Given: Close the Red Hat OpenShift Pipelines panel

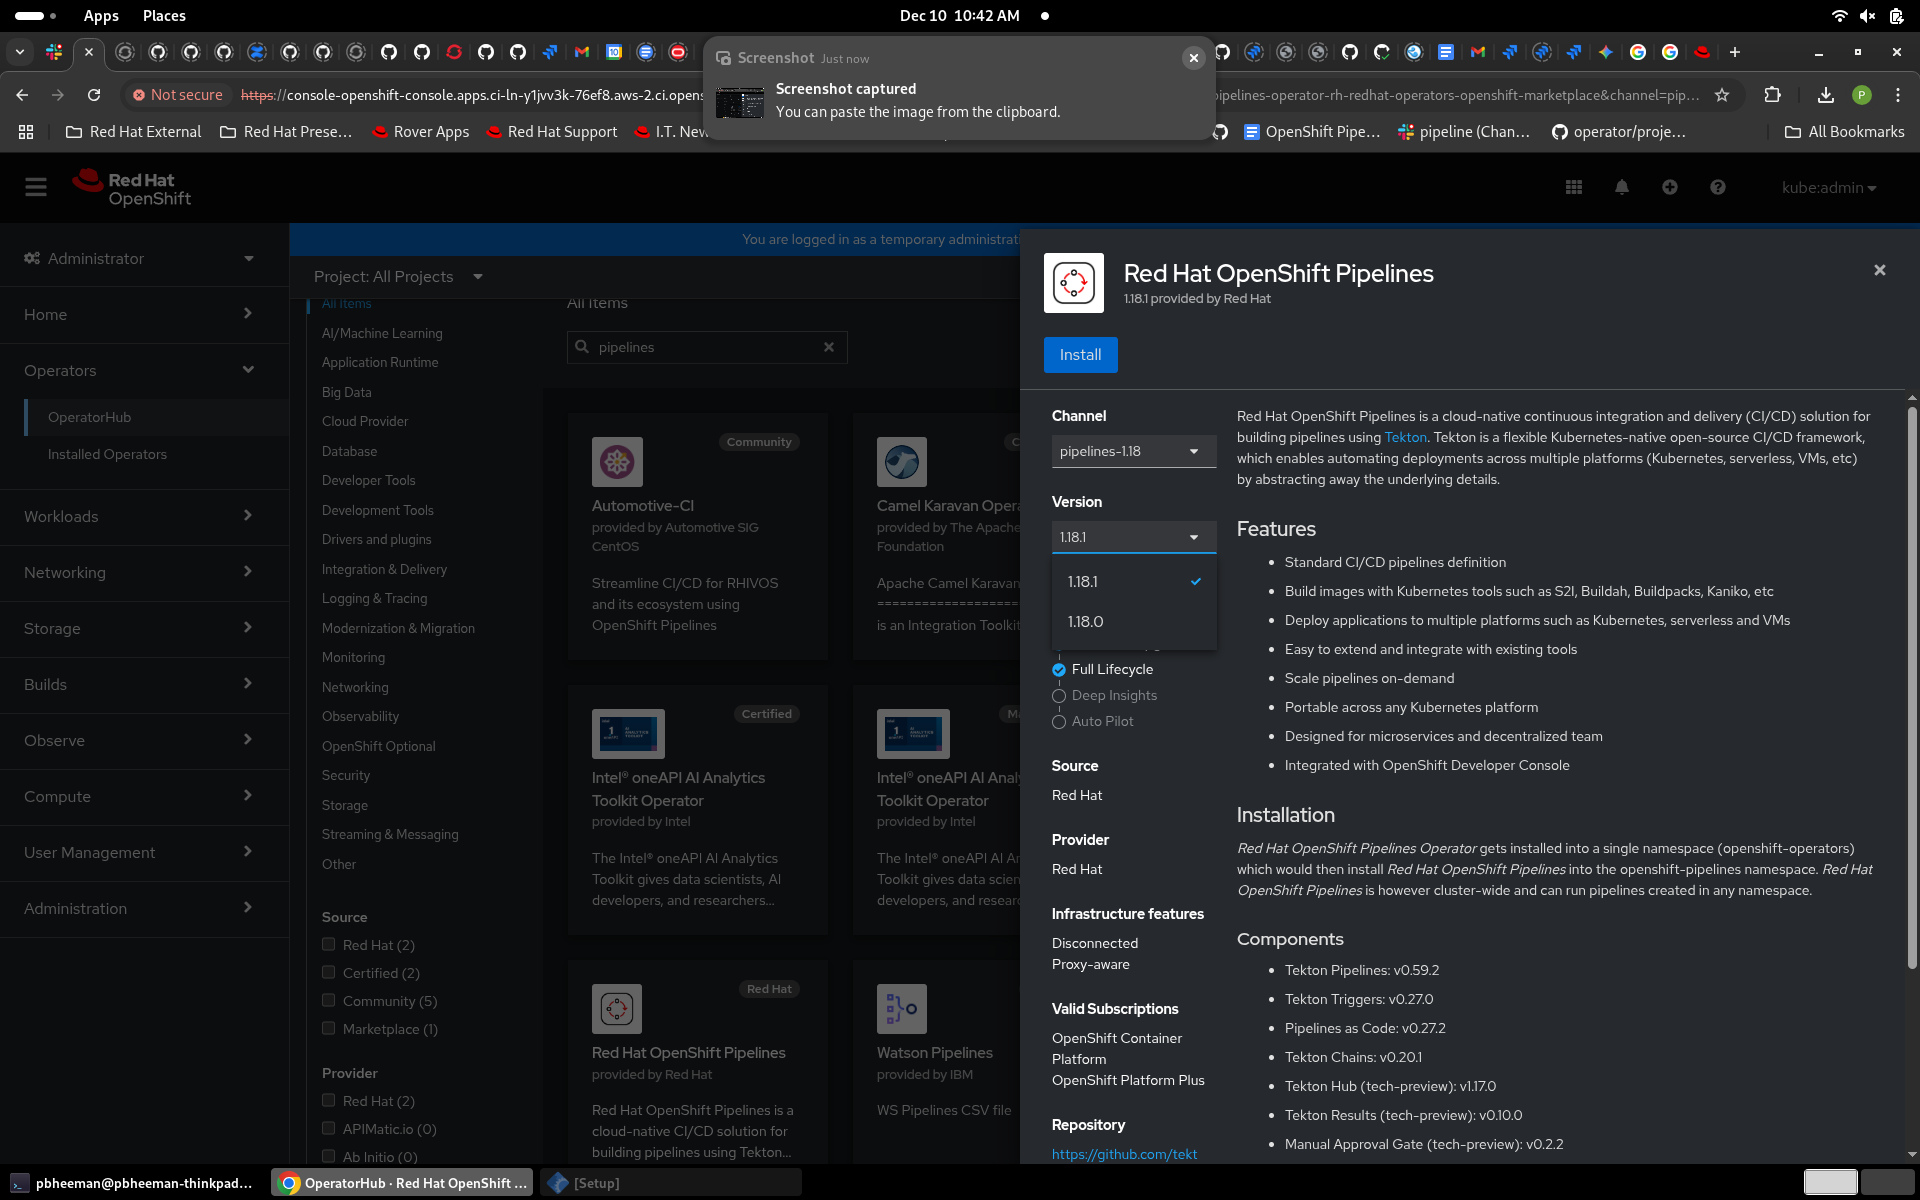Looking at the screenshot, I should 1880,270.
